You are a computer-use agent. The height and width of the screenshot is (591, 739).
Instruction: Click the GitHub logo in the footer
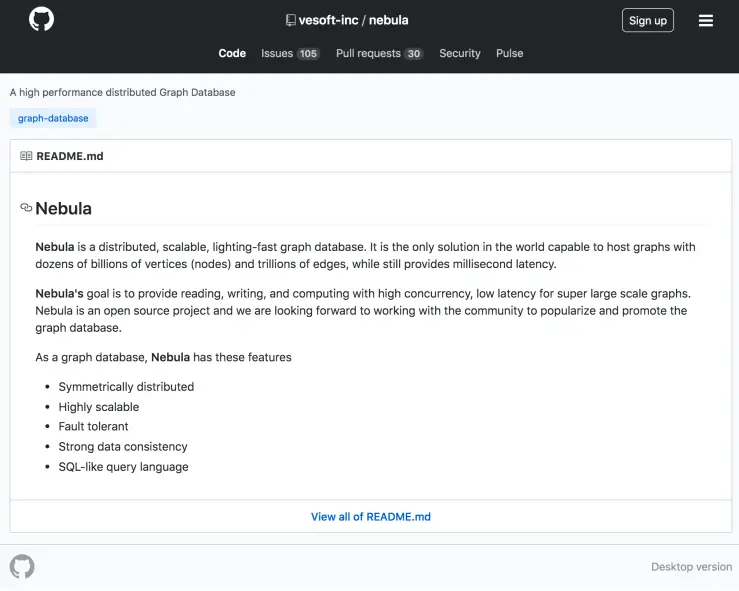22,567
